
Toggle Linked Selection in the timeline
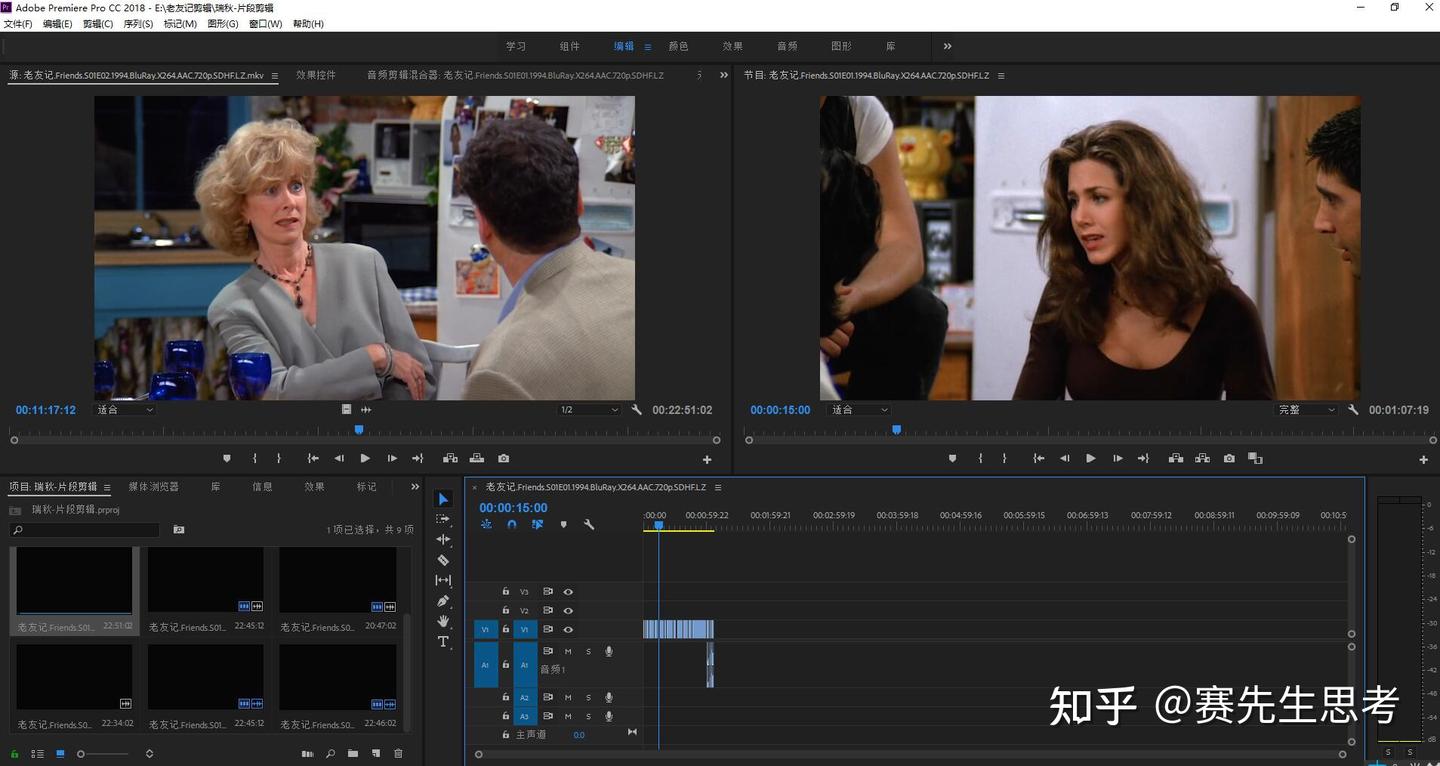pos(537,524)
